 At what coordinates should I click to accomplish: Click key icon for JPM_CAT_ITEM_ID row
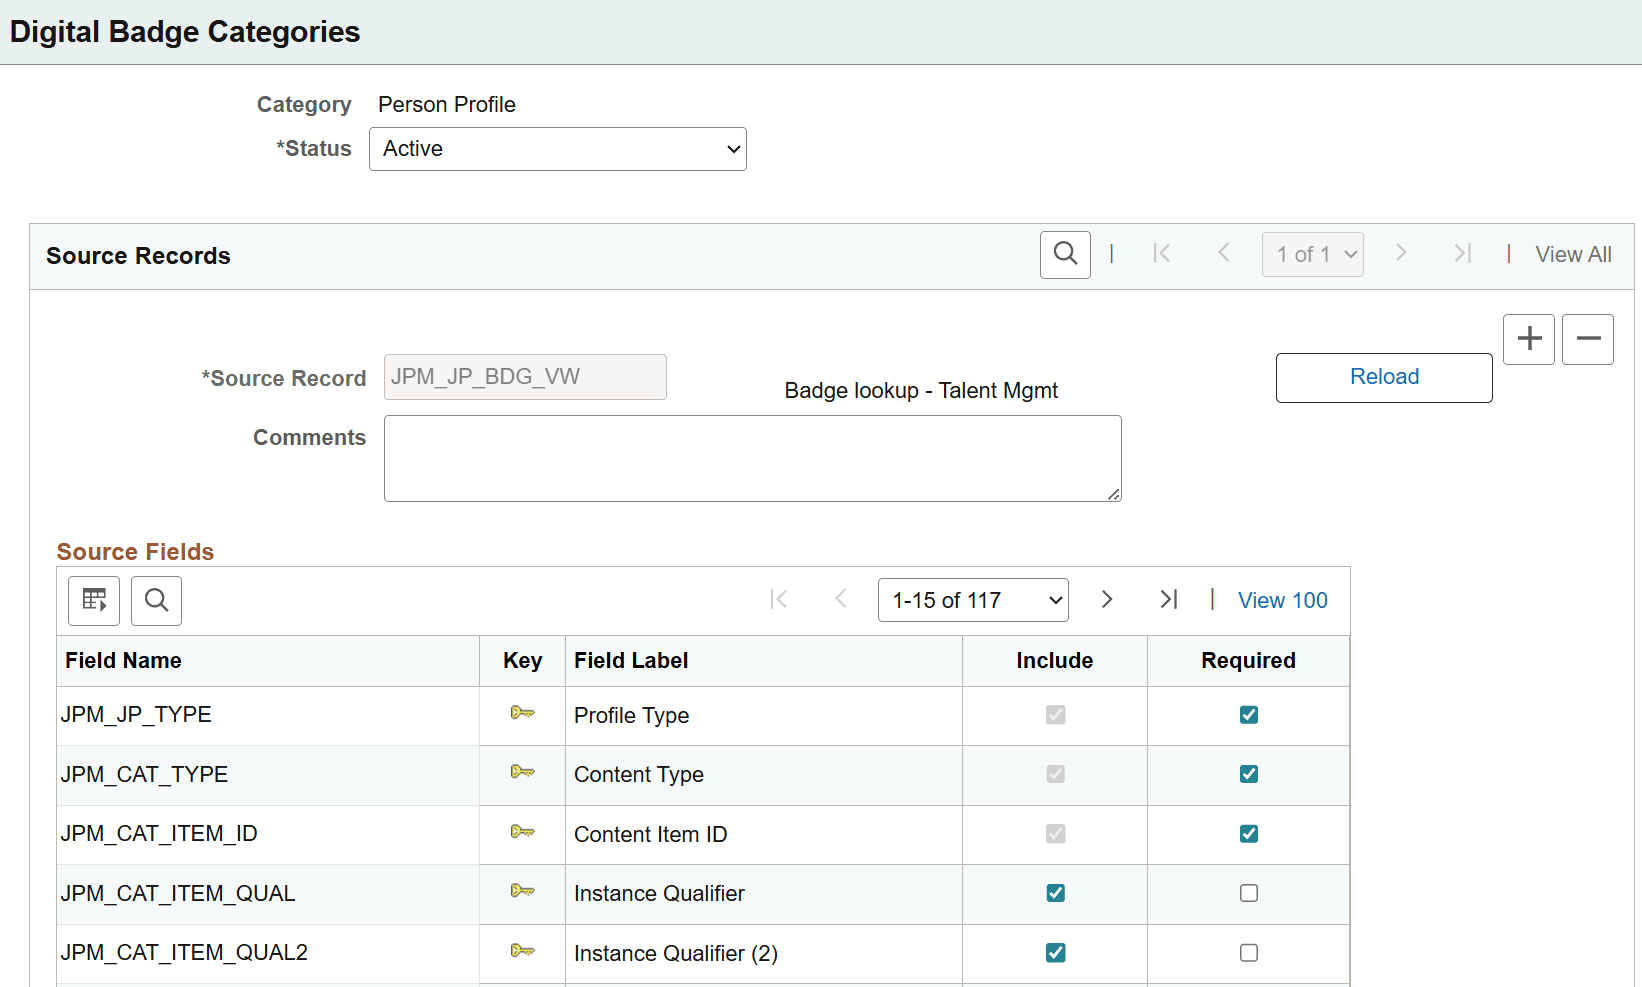pos(522,832)
